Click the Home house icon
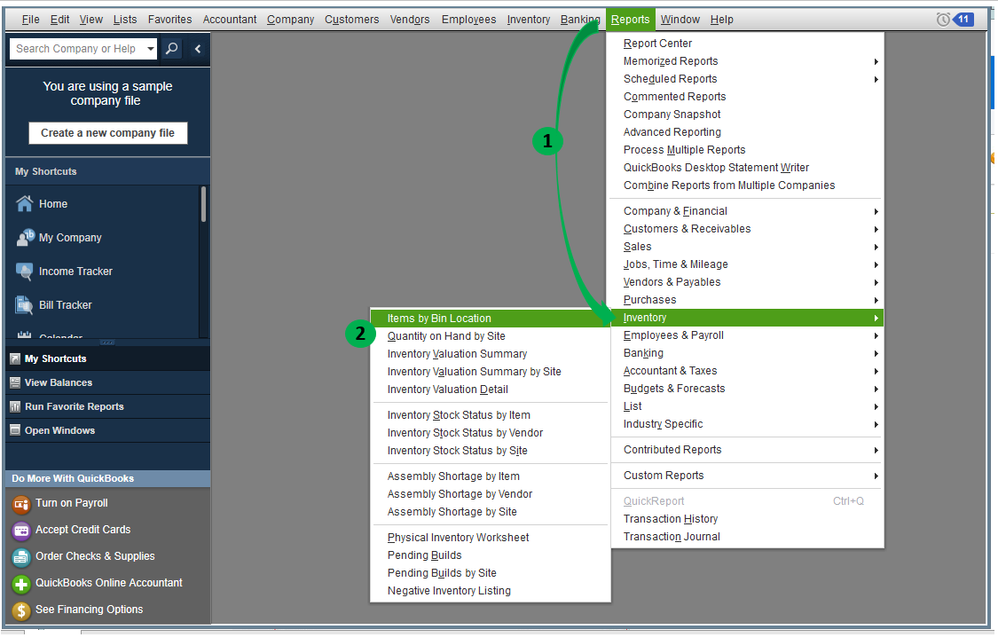 coord(24,204)
